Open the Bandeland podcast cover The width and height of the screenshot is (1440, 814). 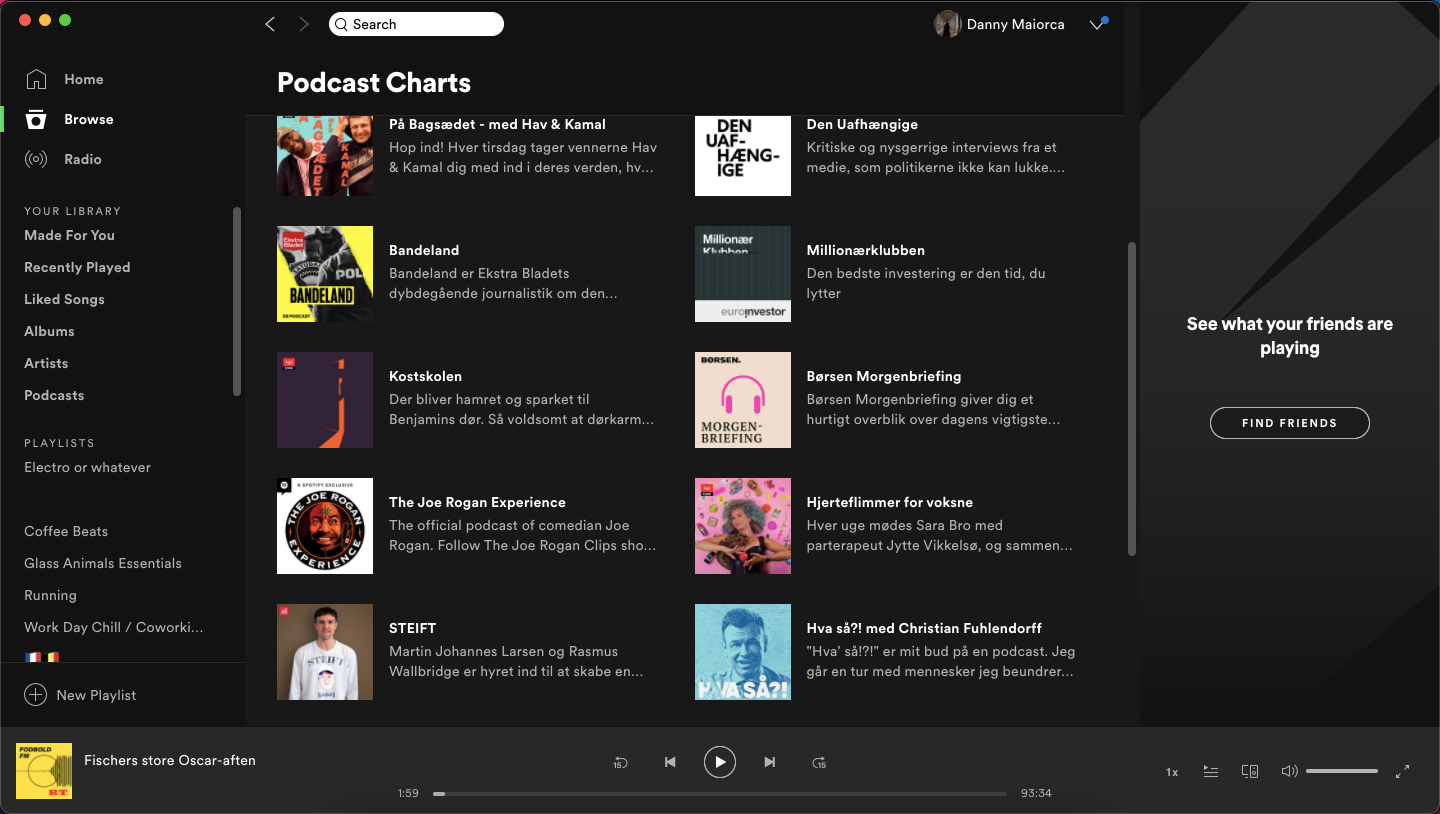click(325, 274)
